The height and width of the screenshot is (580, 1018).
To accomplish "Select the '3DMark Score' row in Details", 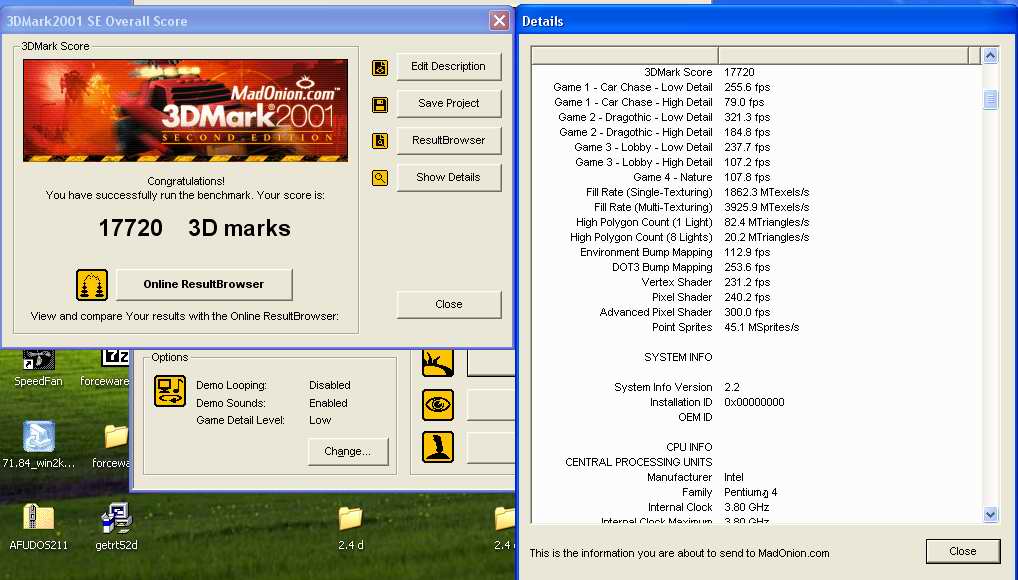I will (756, 72).
